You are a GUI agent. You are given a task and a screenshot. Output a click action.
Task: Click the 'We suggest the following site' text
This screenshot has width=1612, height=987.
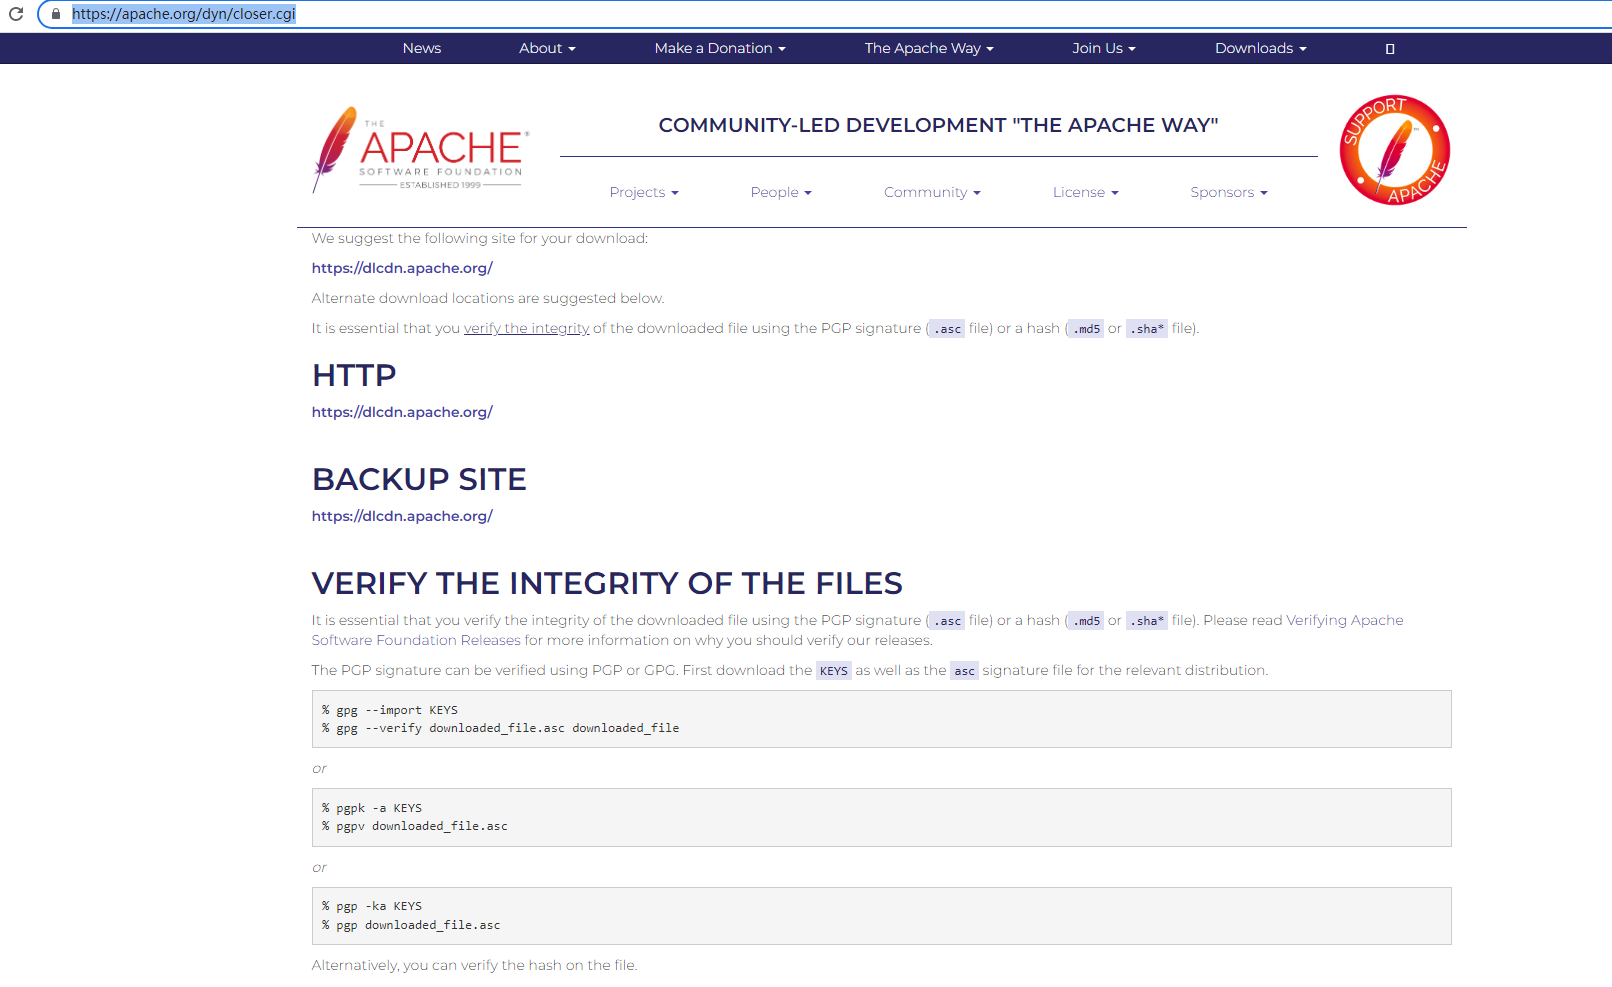point(480,238)
